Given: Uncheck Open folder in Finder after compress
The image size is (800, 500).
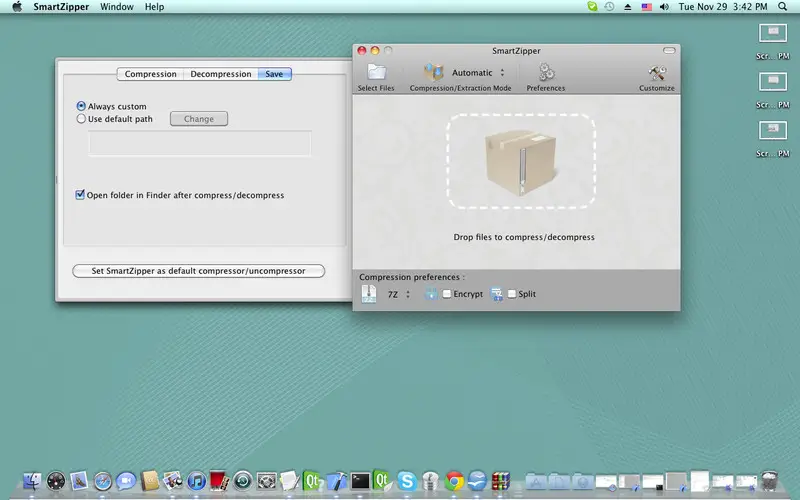Looking at the screenshot, I should pyautogui.click(x=80, y=194).
